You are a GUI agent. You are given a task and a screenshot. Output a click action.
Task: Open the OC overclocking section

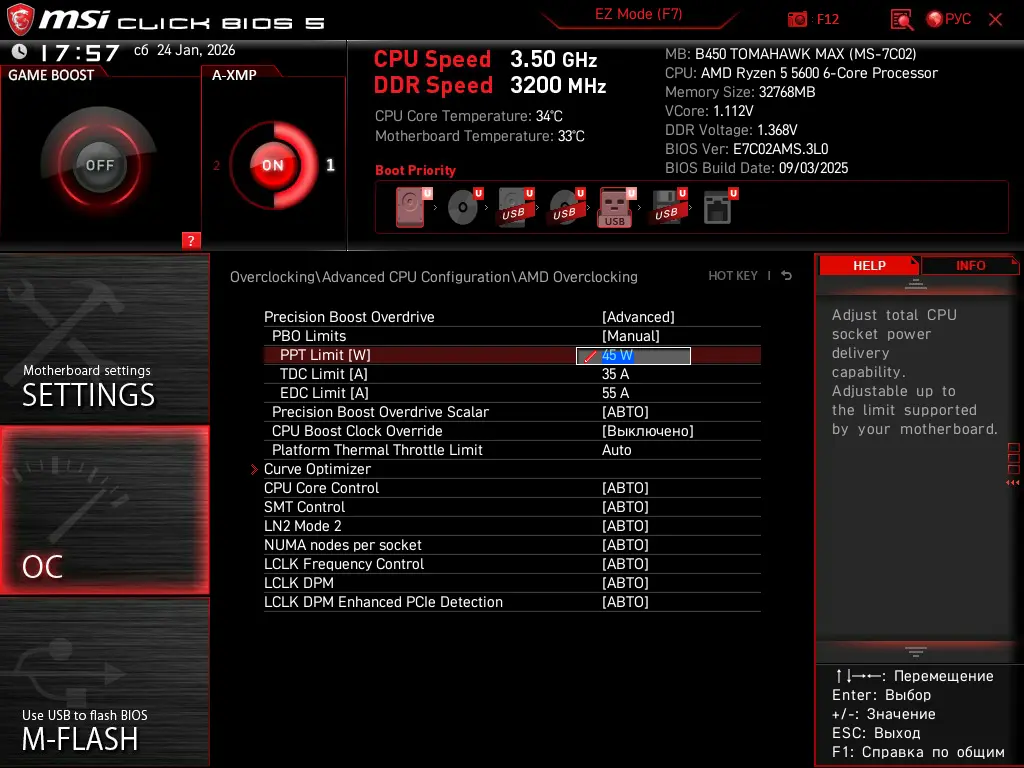pos(104,510)
